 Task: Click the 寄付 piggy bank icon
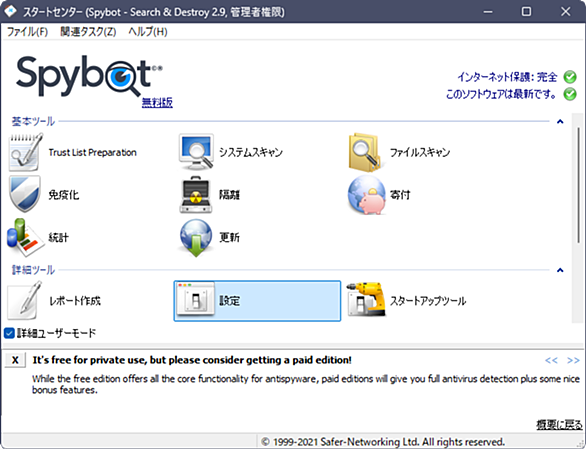click(x=367, y=195)
